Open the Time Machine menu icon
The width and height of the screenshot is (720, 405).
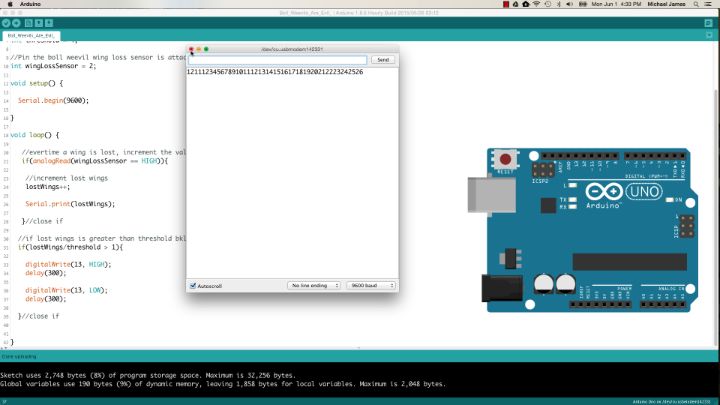548,4
